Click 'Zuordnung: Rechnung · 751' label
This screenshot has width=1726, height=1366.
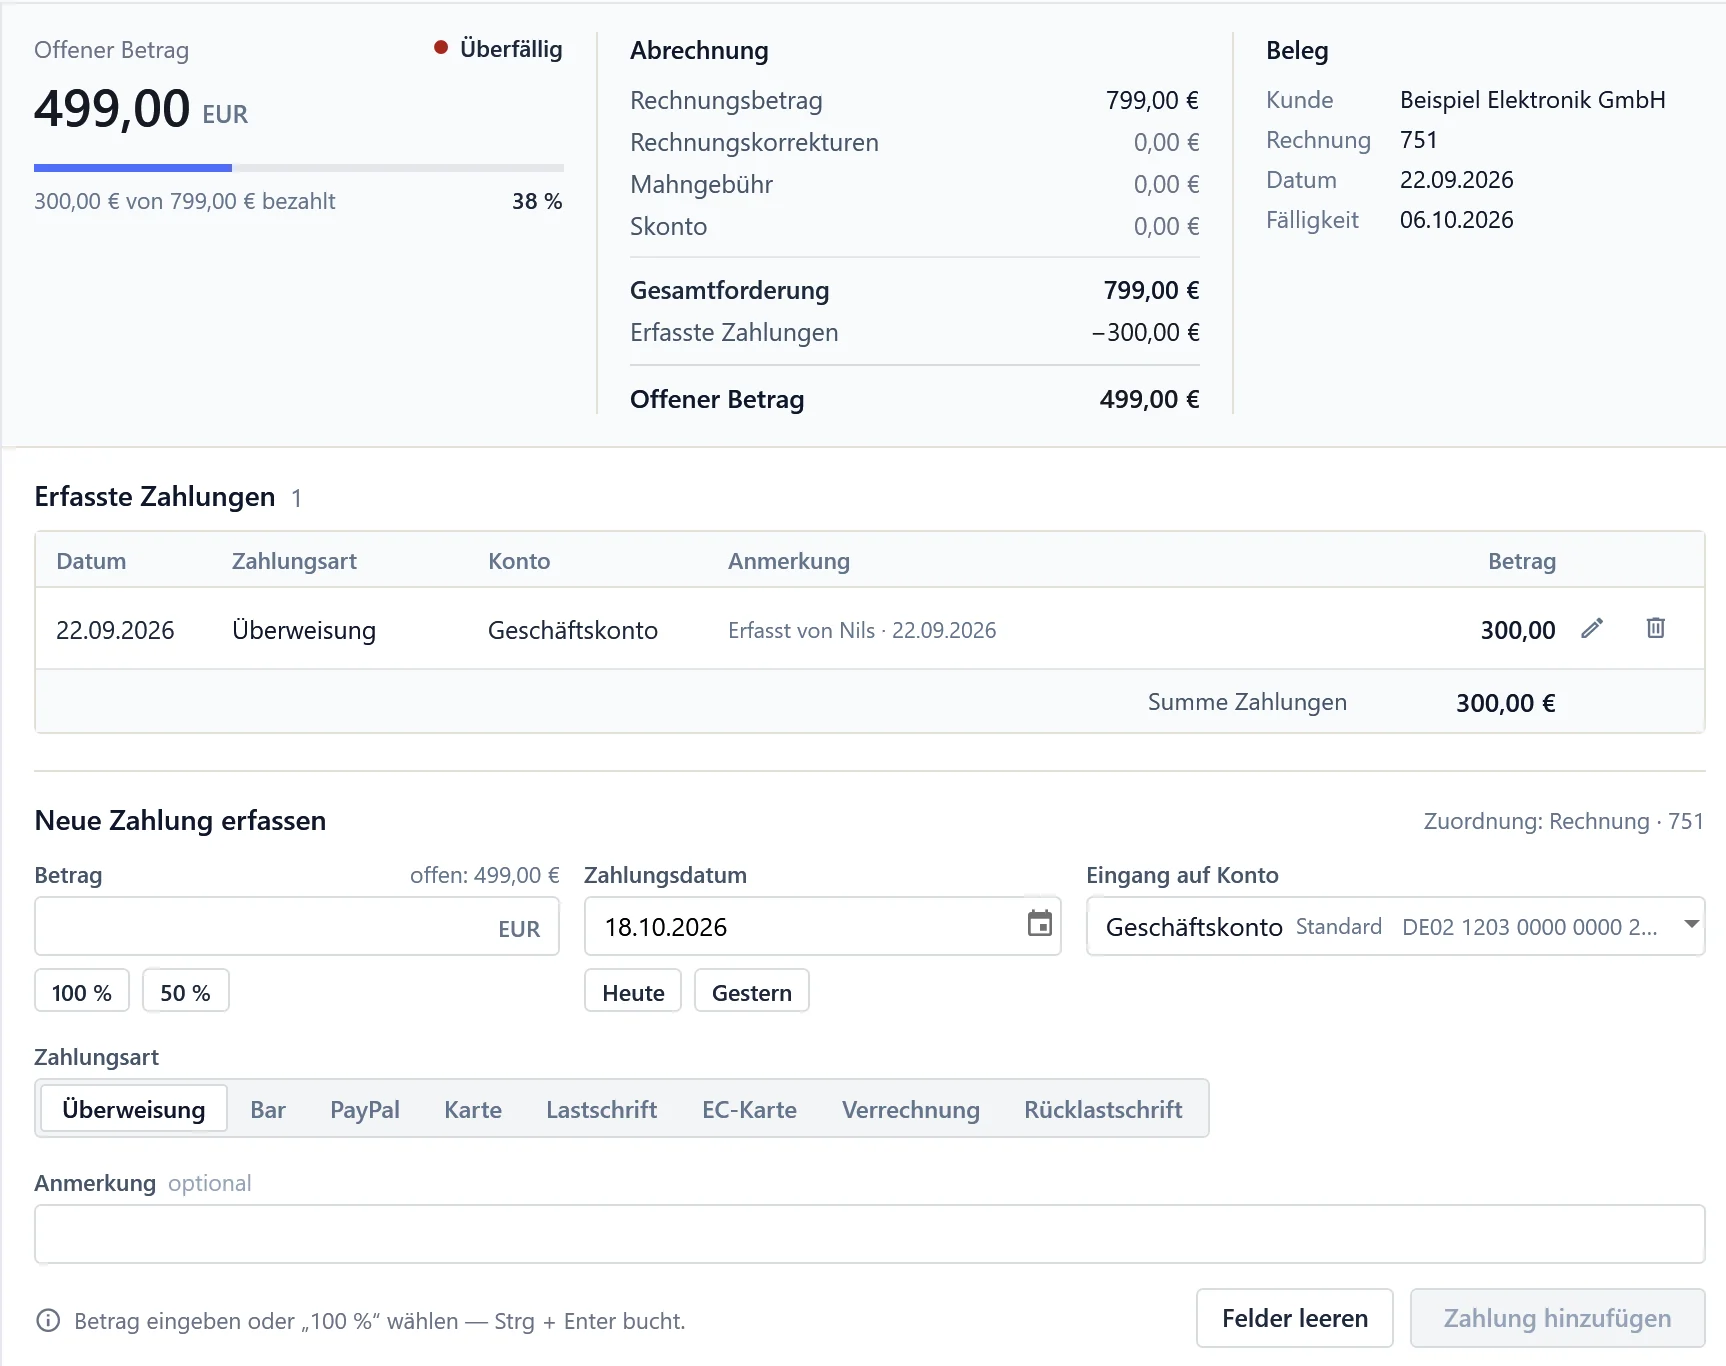pos(1564,821)
